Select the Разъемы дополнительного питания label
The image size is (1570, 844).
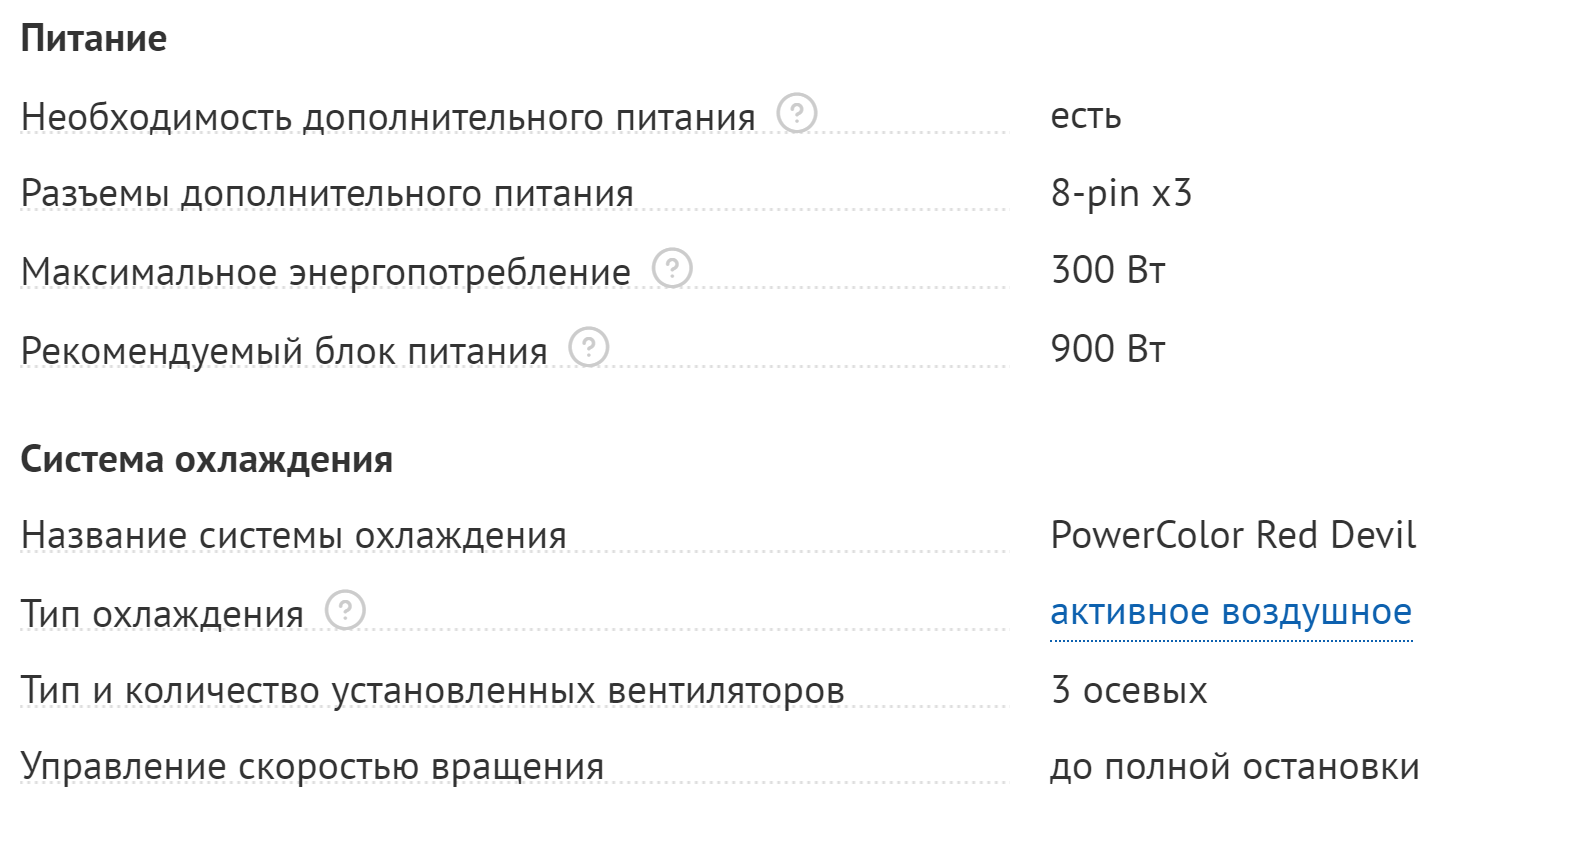pyautogui.click(x=327, y=194)
